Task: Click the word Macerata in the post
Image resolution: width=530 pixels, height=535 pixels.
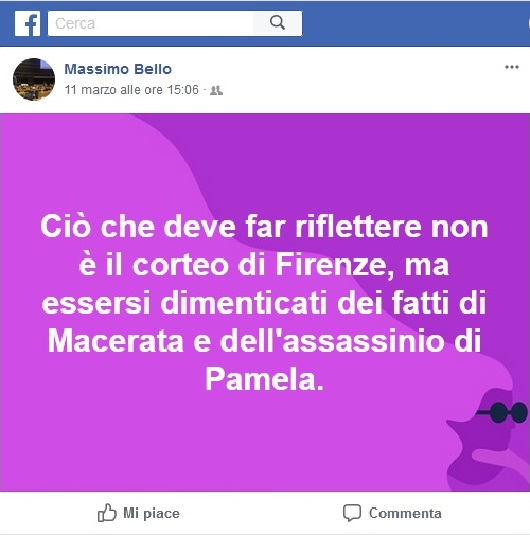Action: (115, 341)
